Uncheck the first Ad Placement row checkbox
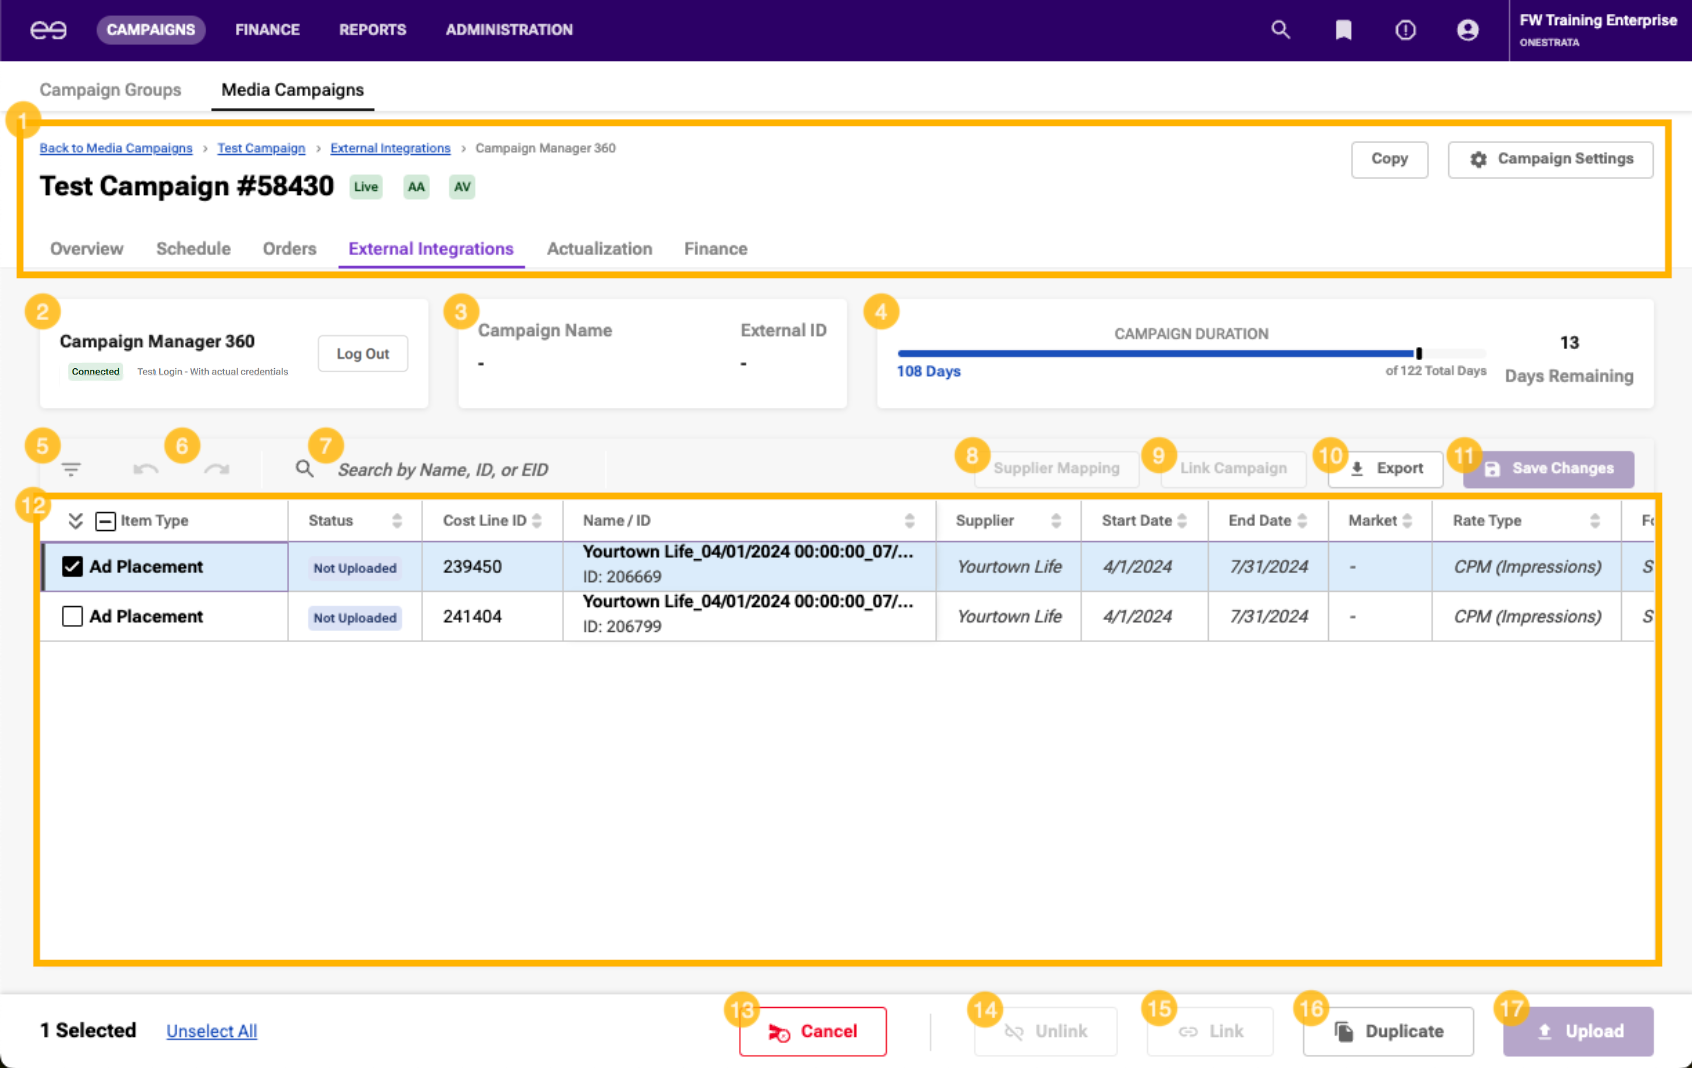 72,567
